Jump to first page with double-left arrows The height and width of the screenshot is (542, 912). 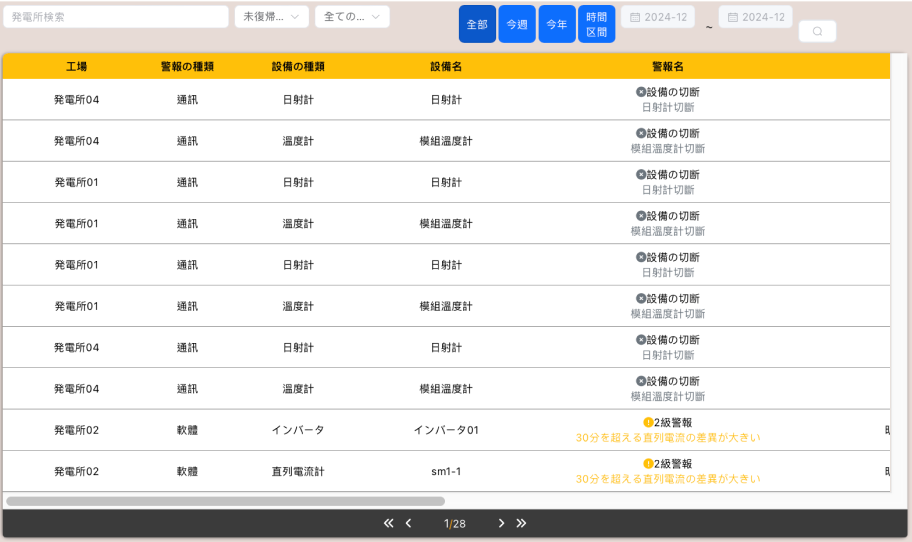point(389,523)
